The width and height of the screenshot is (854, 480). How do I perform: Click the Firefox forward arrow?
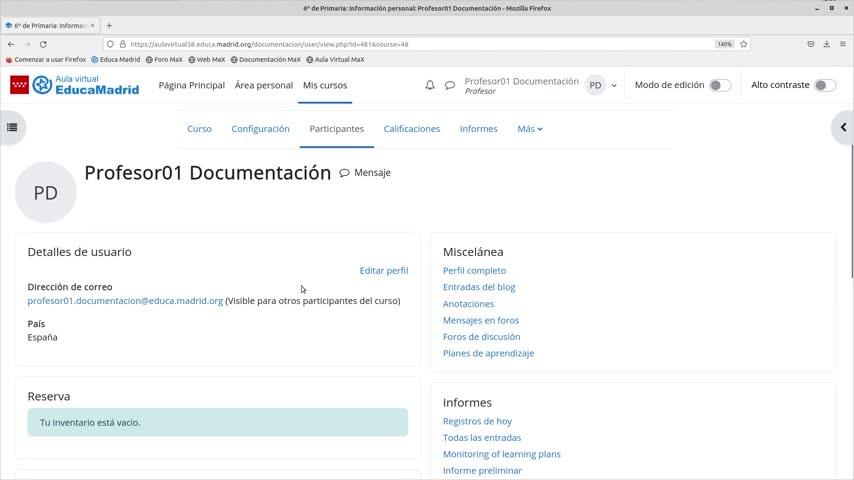[x=27, y=44]
